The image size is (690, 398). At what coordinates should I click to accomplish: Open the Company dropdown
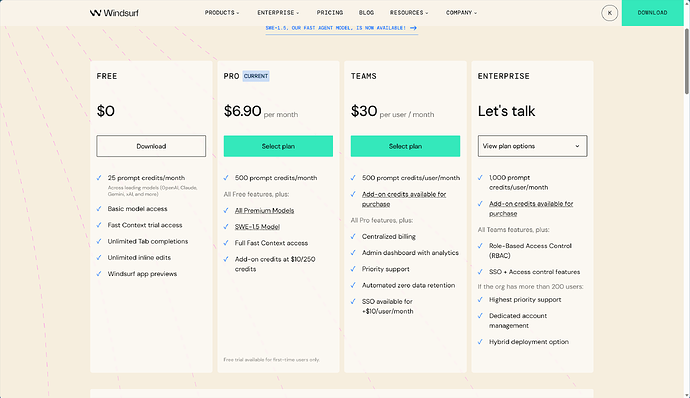click(x=461, y=13)
